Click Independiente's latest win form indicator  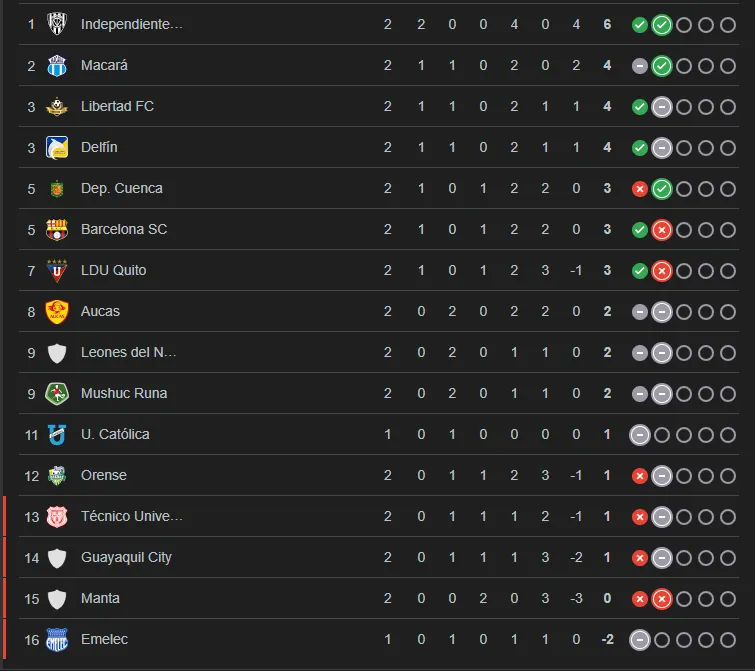click(661, 24)
